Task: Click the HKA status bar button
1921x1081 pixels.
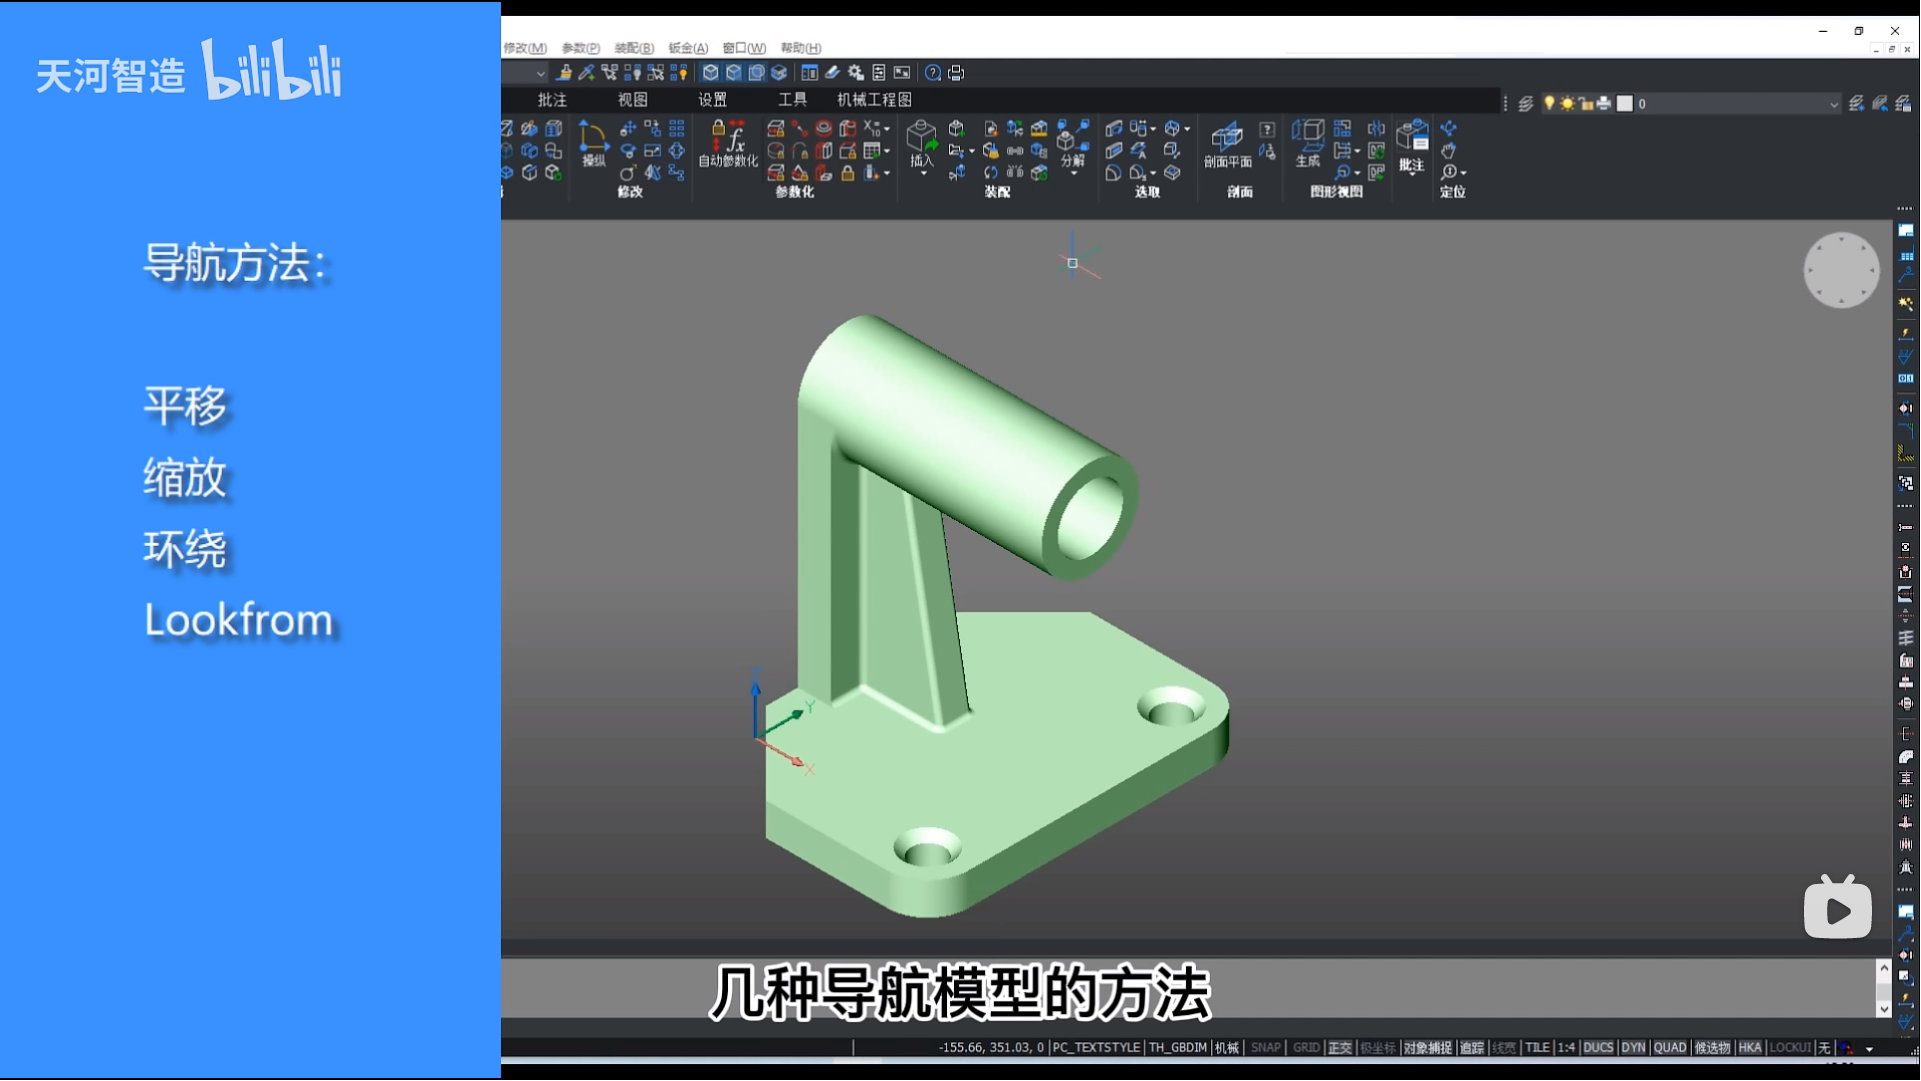Action: pos(1749,1048)
